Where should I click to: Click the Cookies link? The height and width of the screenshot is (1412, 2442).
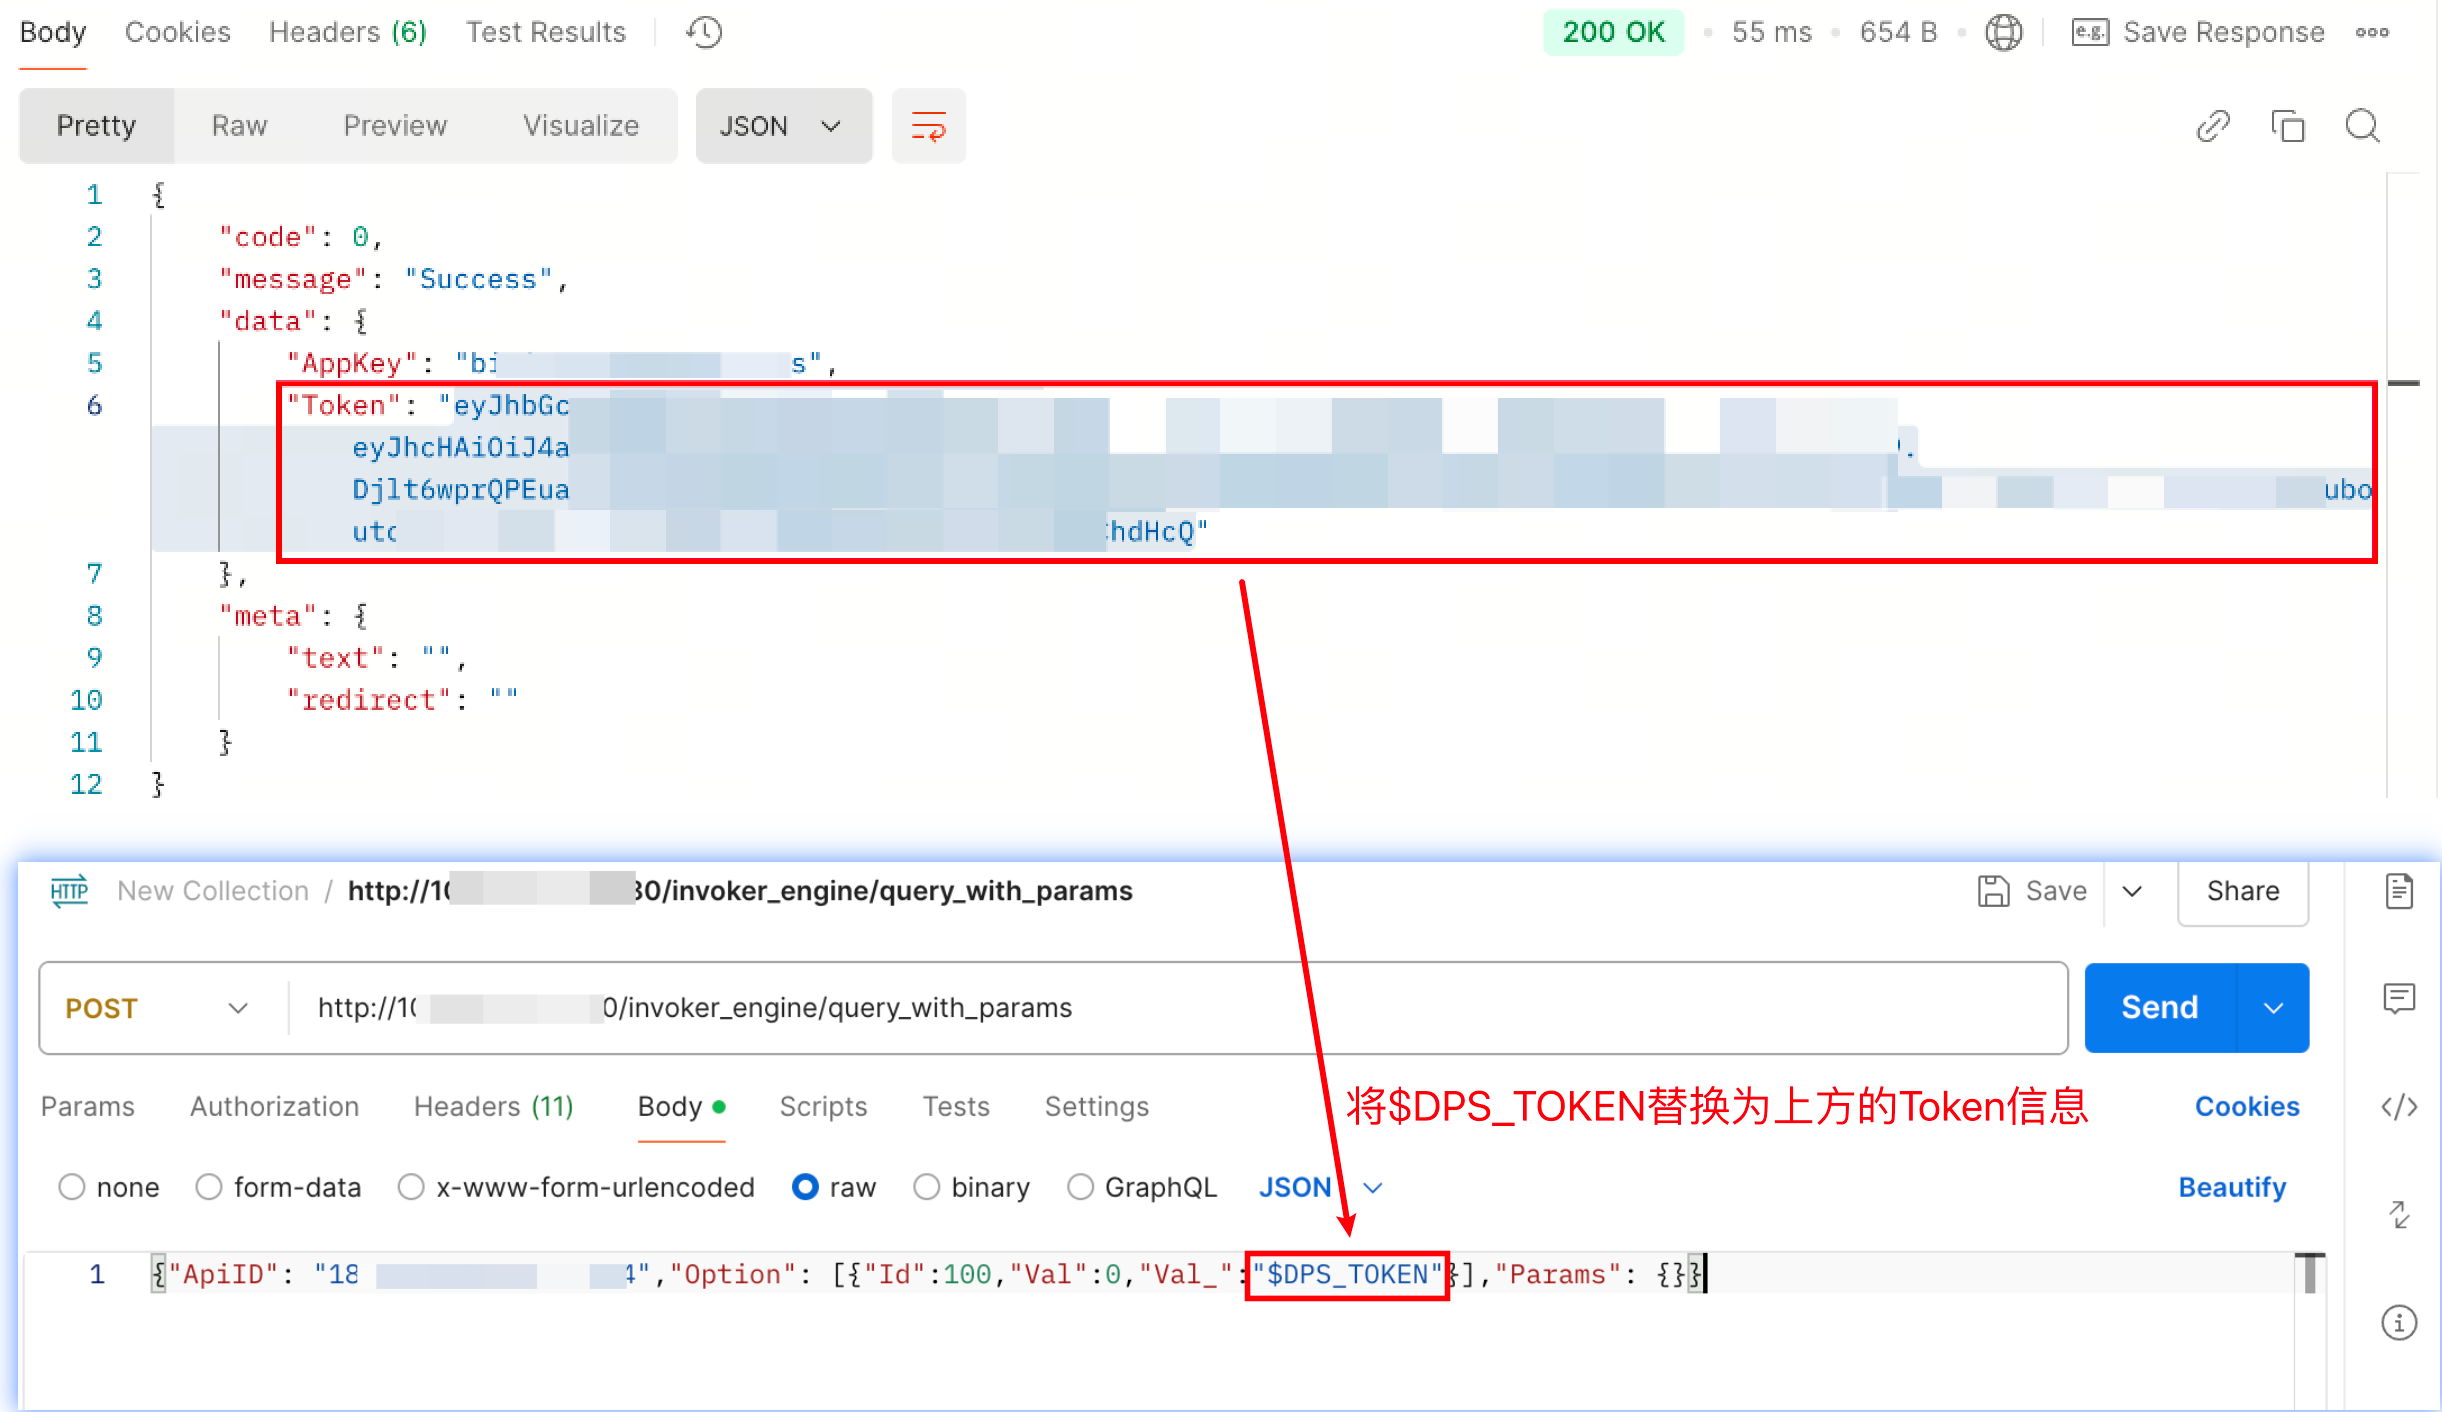(2247, 1107)
